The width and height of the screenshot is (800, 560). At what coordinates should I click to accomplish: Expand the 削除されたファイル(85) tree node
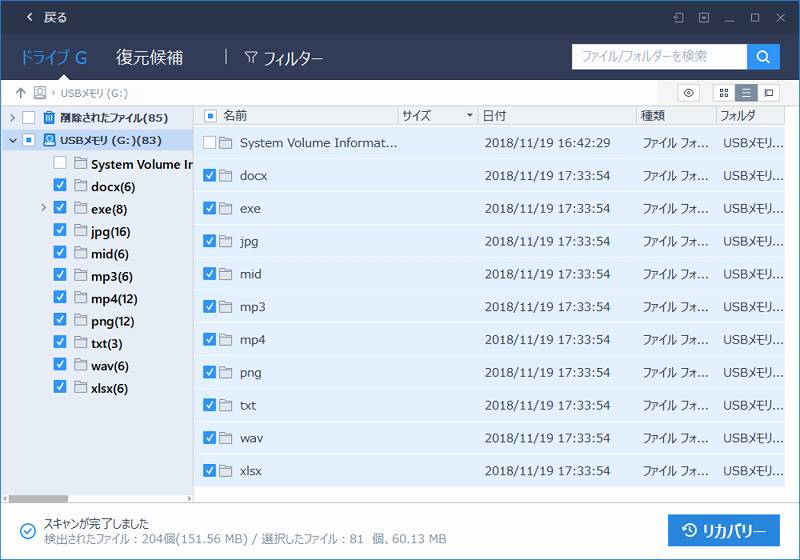click(x=12, y=117)
